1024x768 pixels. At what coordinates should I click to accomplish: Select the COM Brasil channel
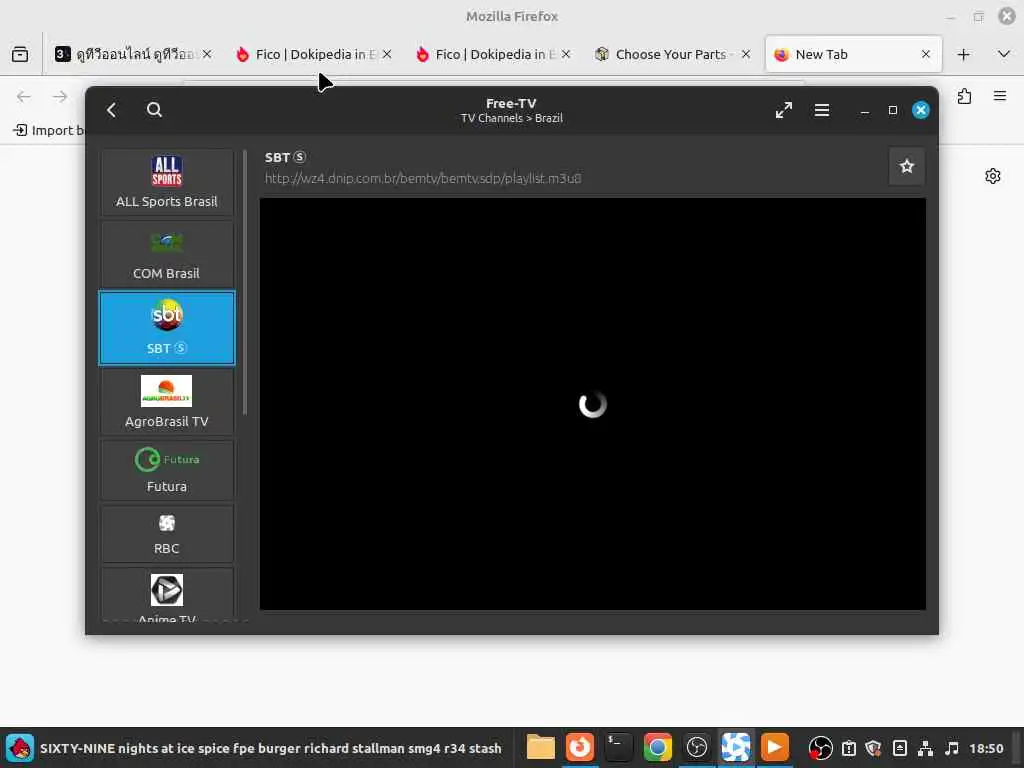(x=167, y=254)
